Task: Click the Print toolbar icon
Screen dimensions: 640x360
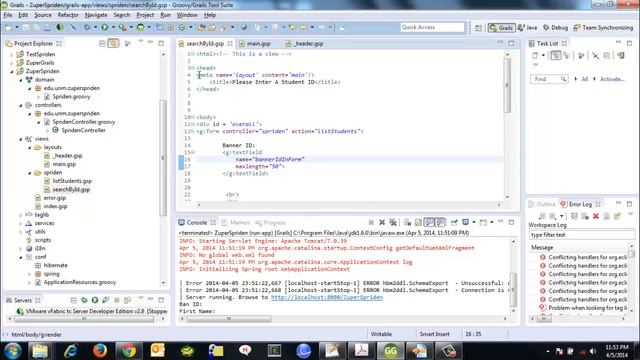Action: coord(47,27)
